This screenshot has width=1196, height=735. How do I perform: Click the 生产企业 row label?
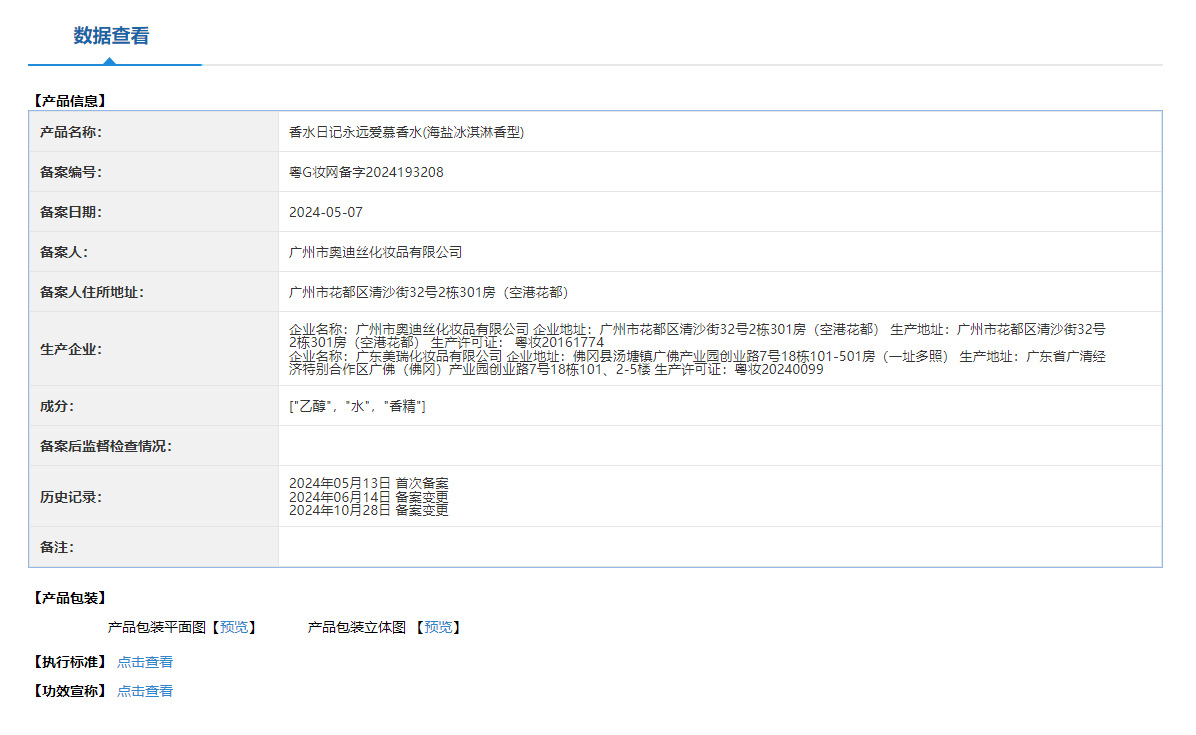click(x=70, y=349)
